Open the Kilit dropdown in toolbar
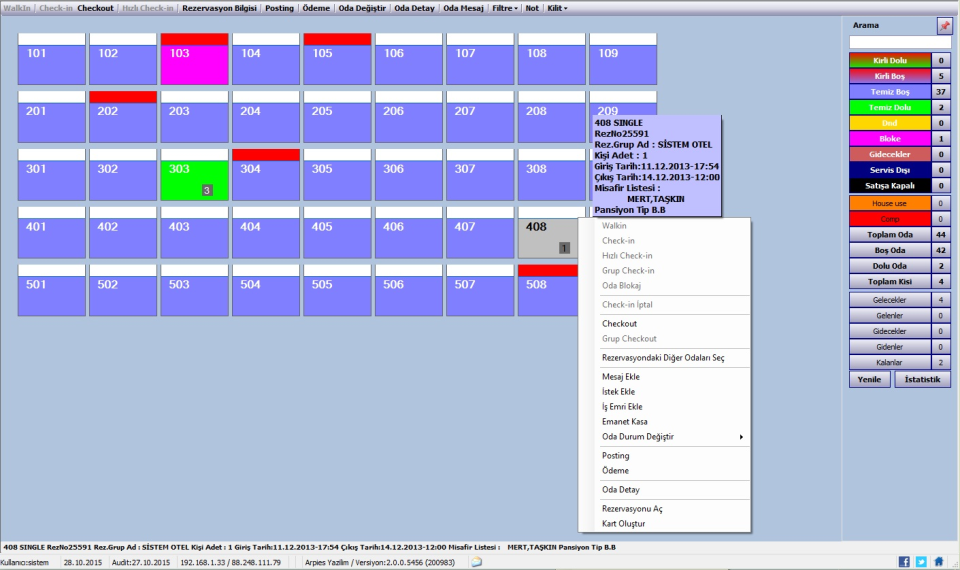This screenshot has height=570, width=960. [557, 8]
